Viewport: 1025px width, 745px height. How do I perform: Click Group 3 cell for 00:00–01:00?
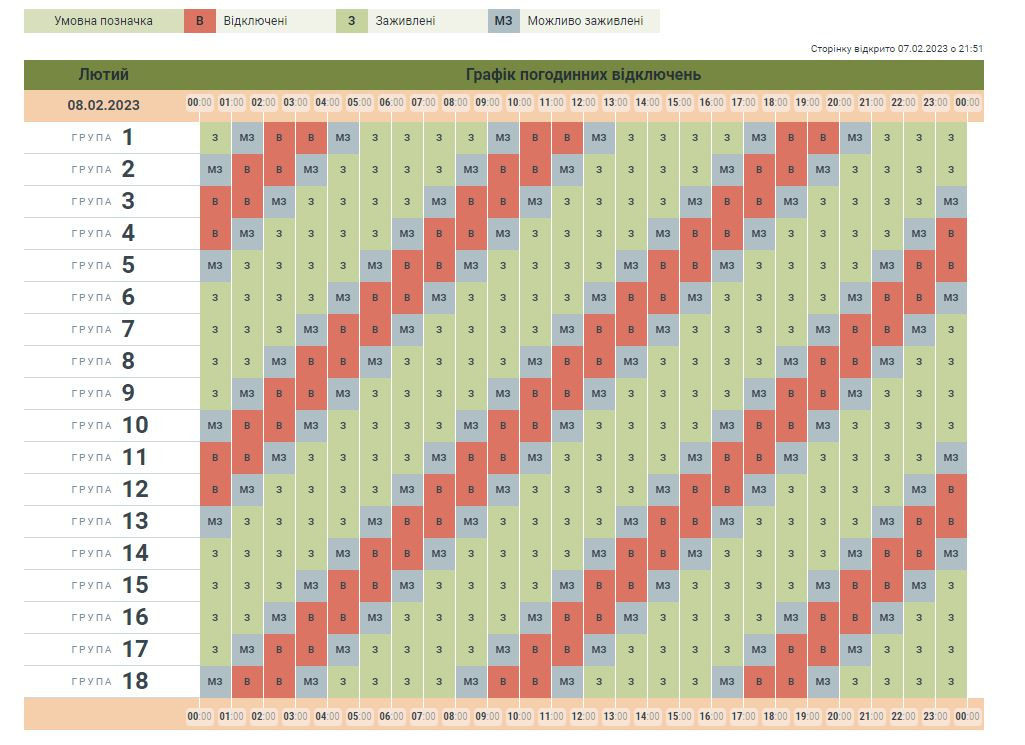click(215, 202)
